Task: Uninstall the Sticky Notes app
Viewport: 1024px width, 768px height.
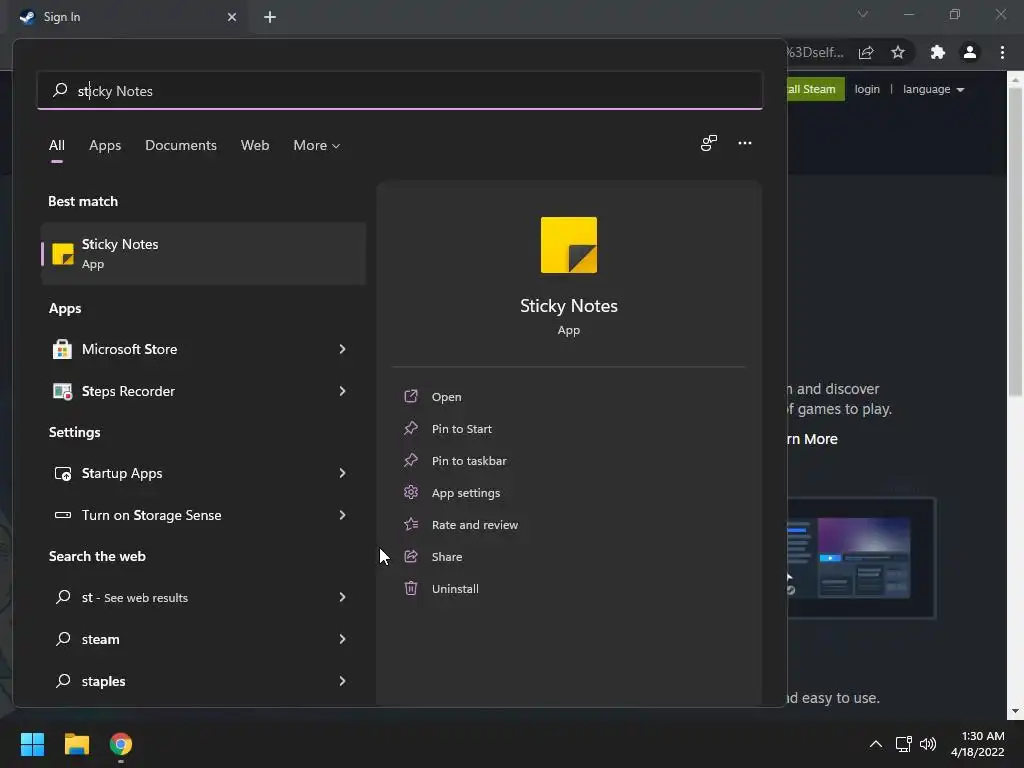Action: point(455,588)
